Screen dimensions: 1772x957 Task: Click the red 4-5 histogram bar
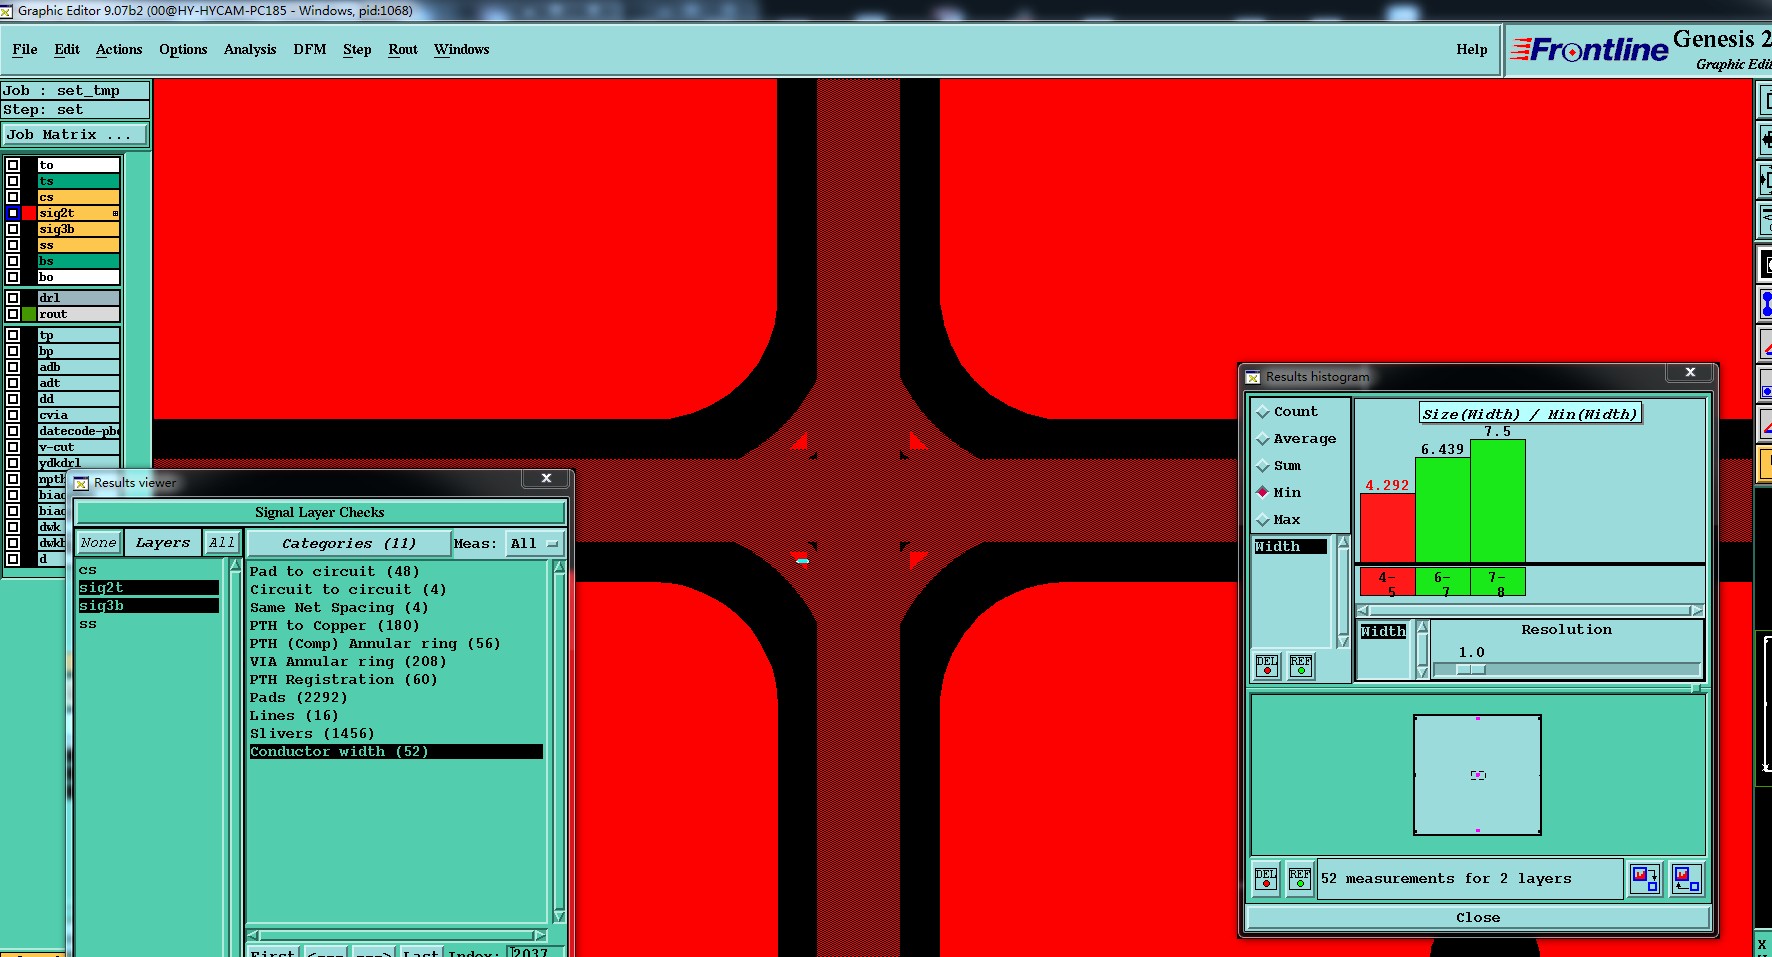(x=1388, y=528)
